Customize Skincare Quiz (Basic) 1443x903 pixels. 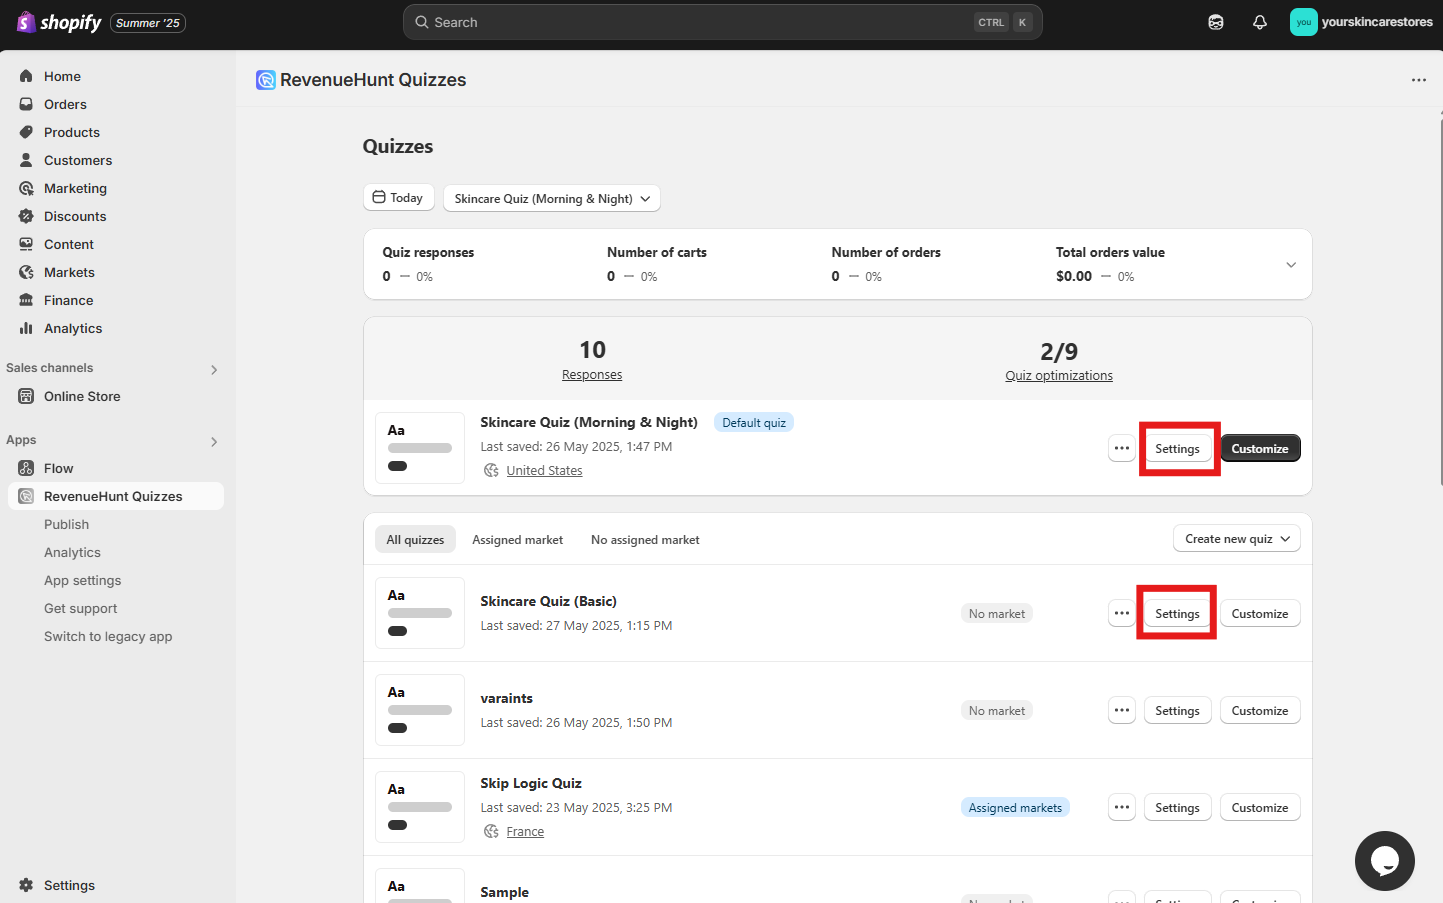pos(1260,613)
